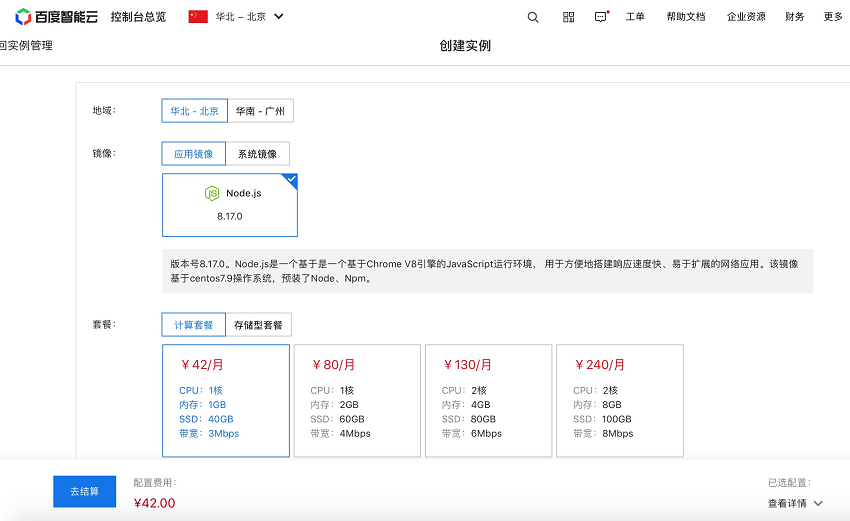Switch to 系统镜像 tab
The width and height of the screenshot is (850, 521).
coord(257,153)
